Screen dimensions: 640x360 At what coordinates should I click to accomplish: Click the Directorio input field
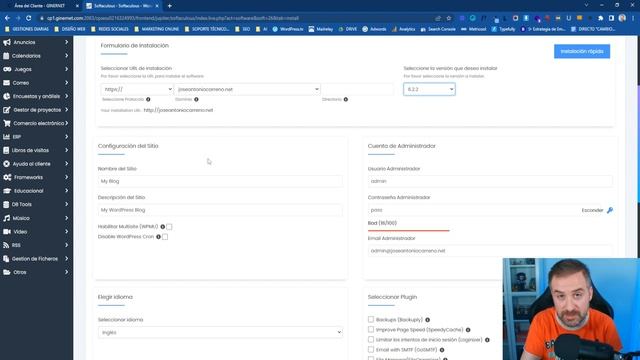tap(358, 89)
